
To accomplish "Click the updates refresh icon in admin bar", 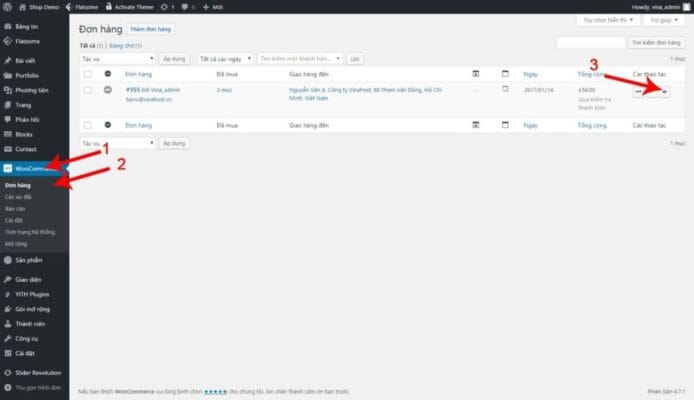I will click(x=164, y=7).
